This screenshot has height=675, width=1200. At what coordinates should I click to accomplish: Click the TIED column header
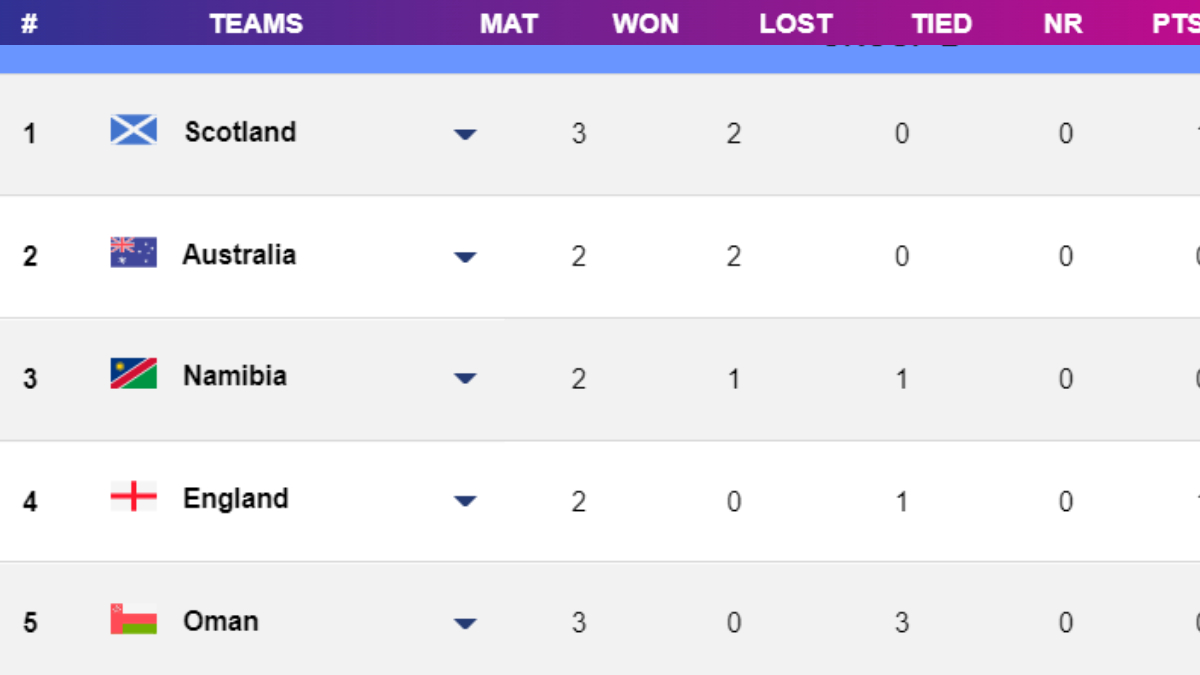(x=941, y=24)
